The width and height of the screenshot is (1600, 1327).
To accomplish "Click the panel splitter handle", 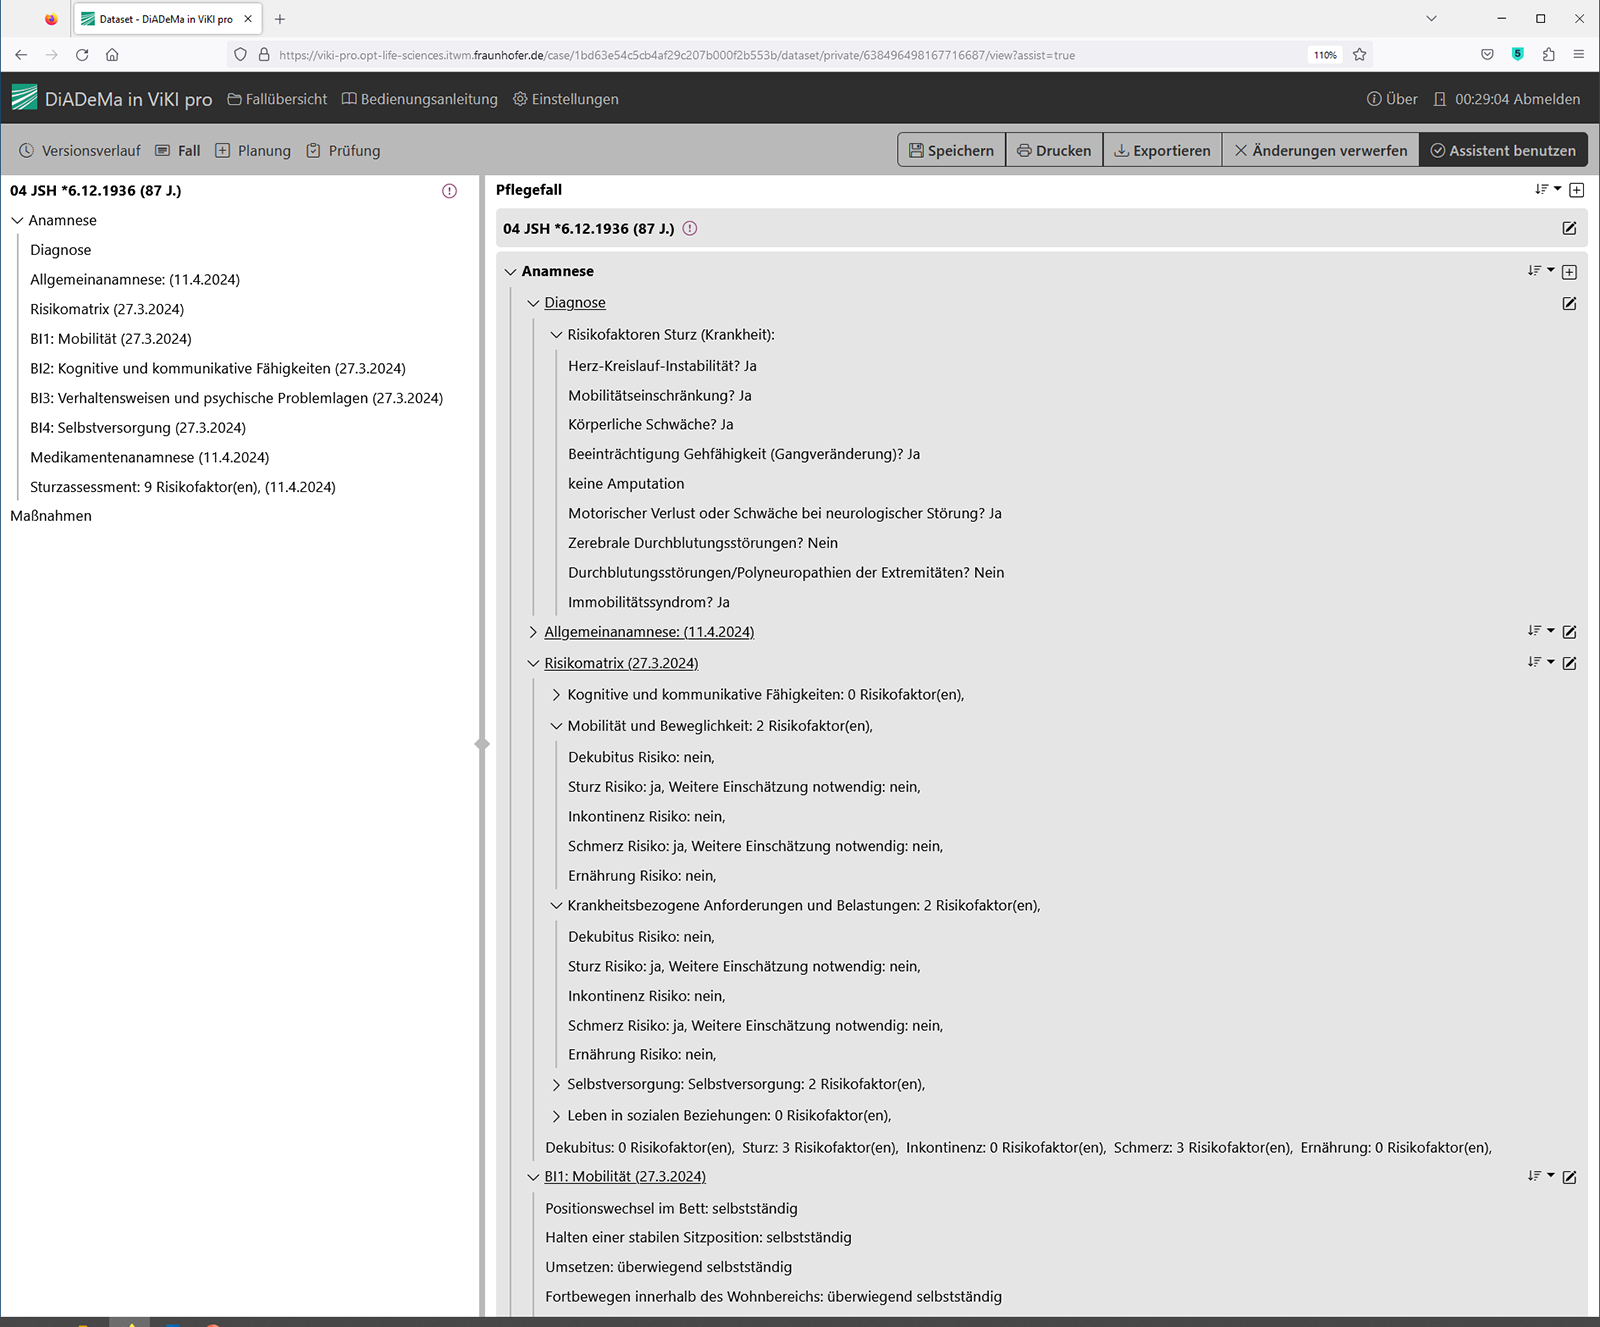I will [482, 744].
